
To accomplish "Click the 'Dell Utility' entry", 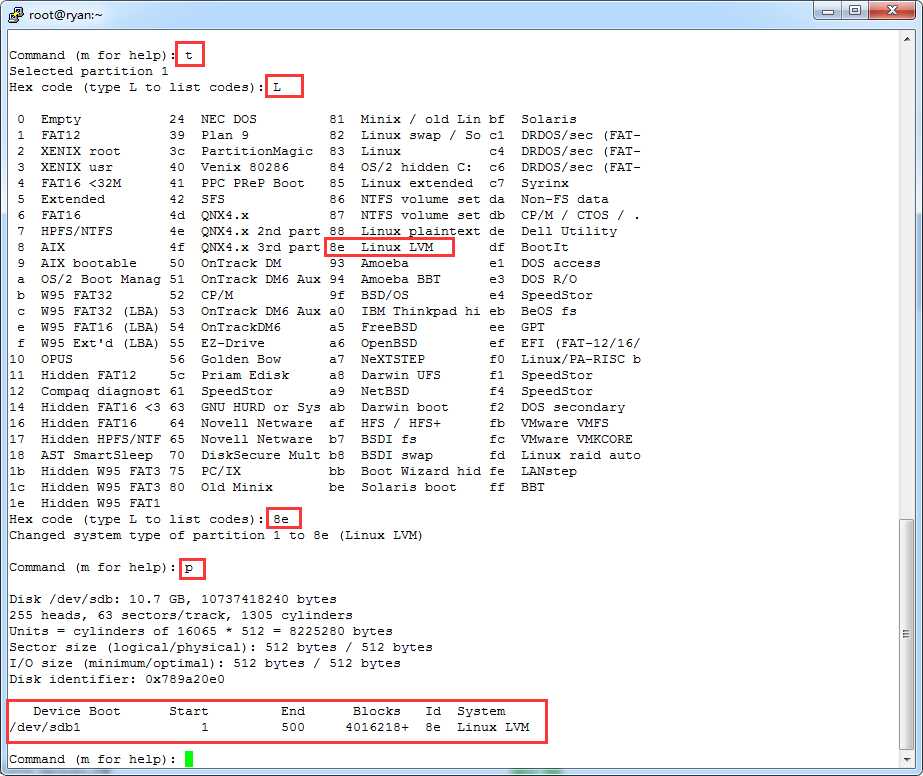I will pyautogui.click(x=569, y=231).
